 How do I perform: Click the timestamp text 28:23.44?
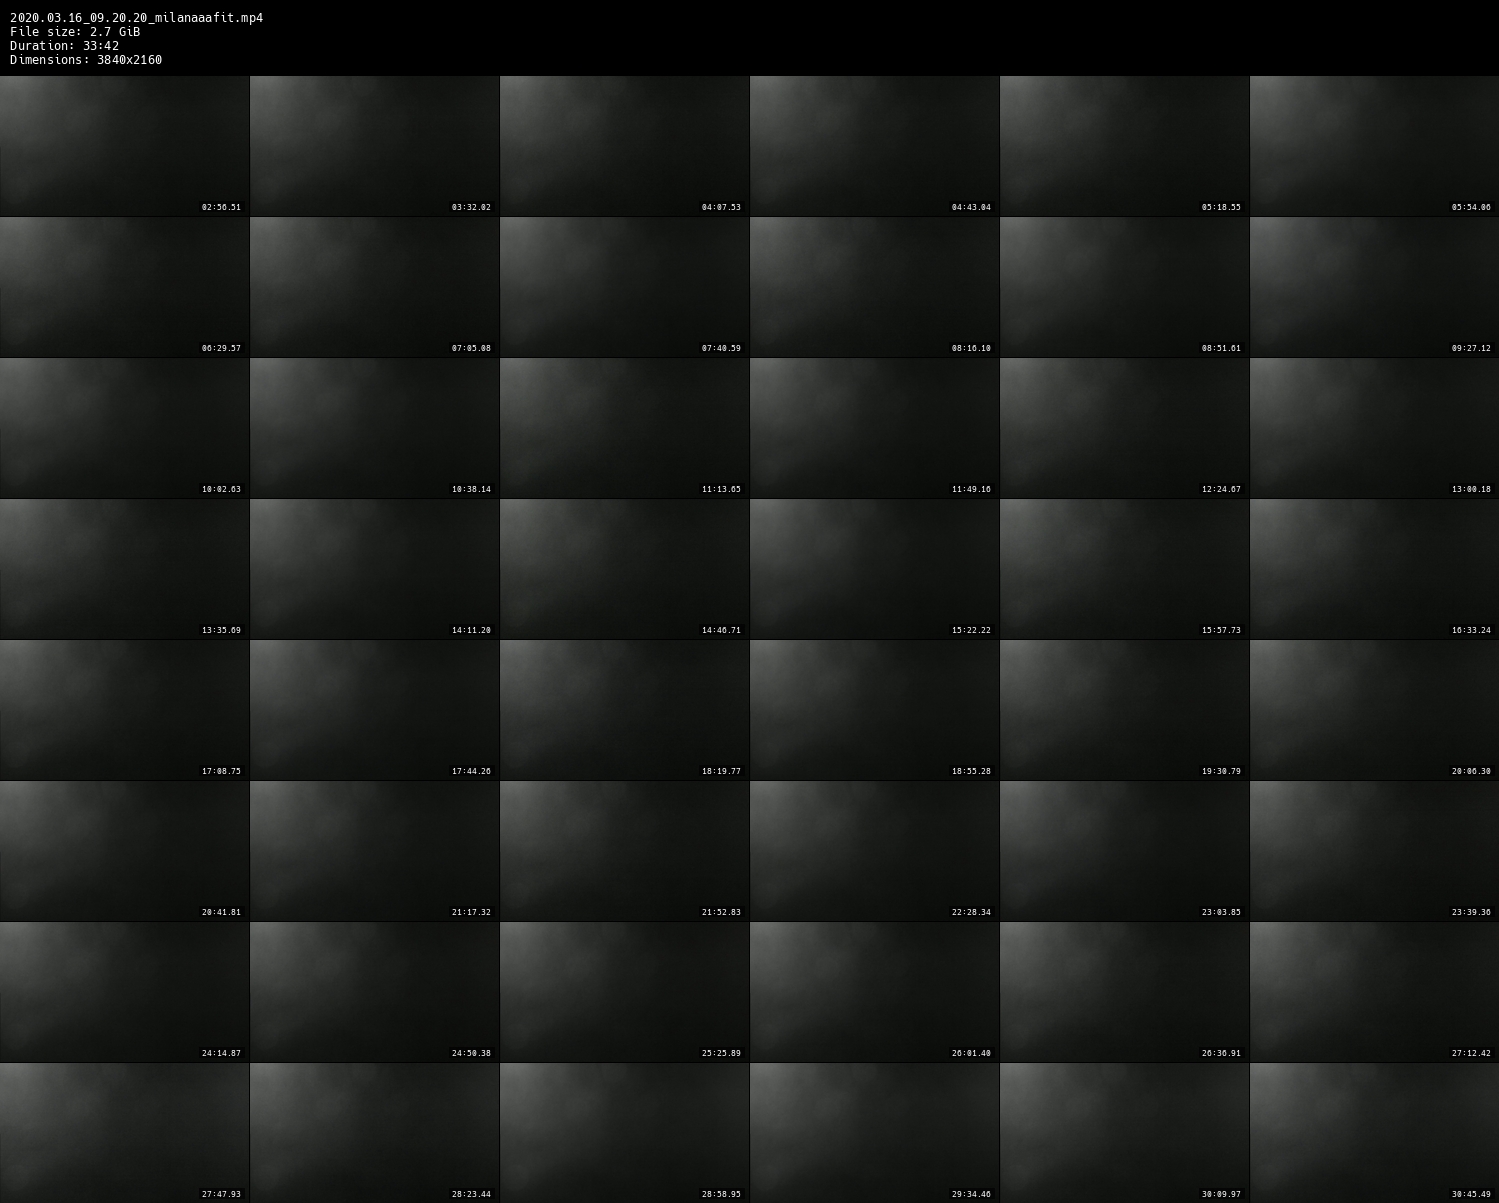pyautogui.click(x=471, y=1194)
